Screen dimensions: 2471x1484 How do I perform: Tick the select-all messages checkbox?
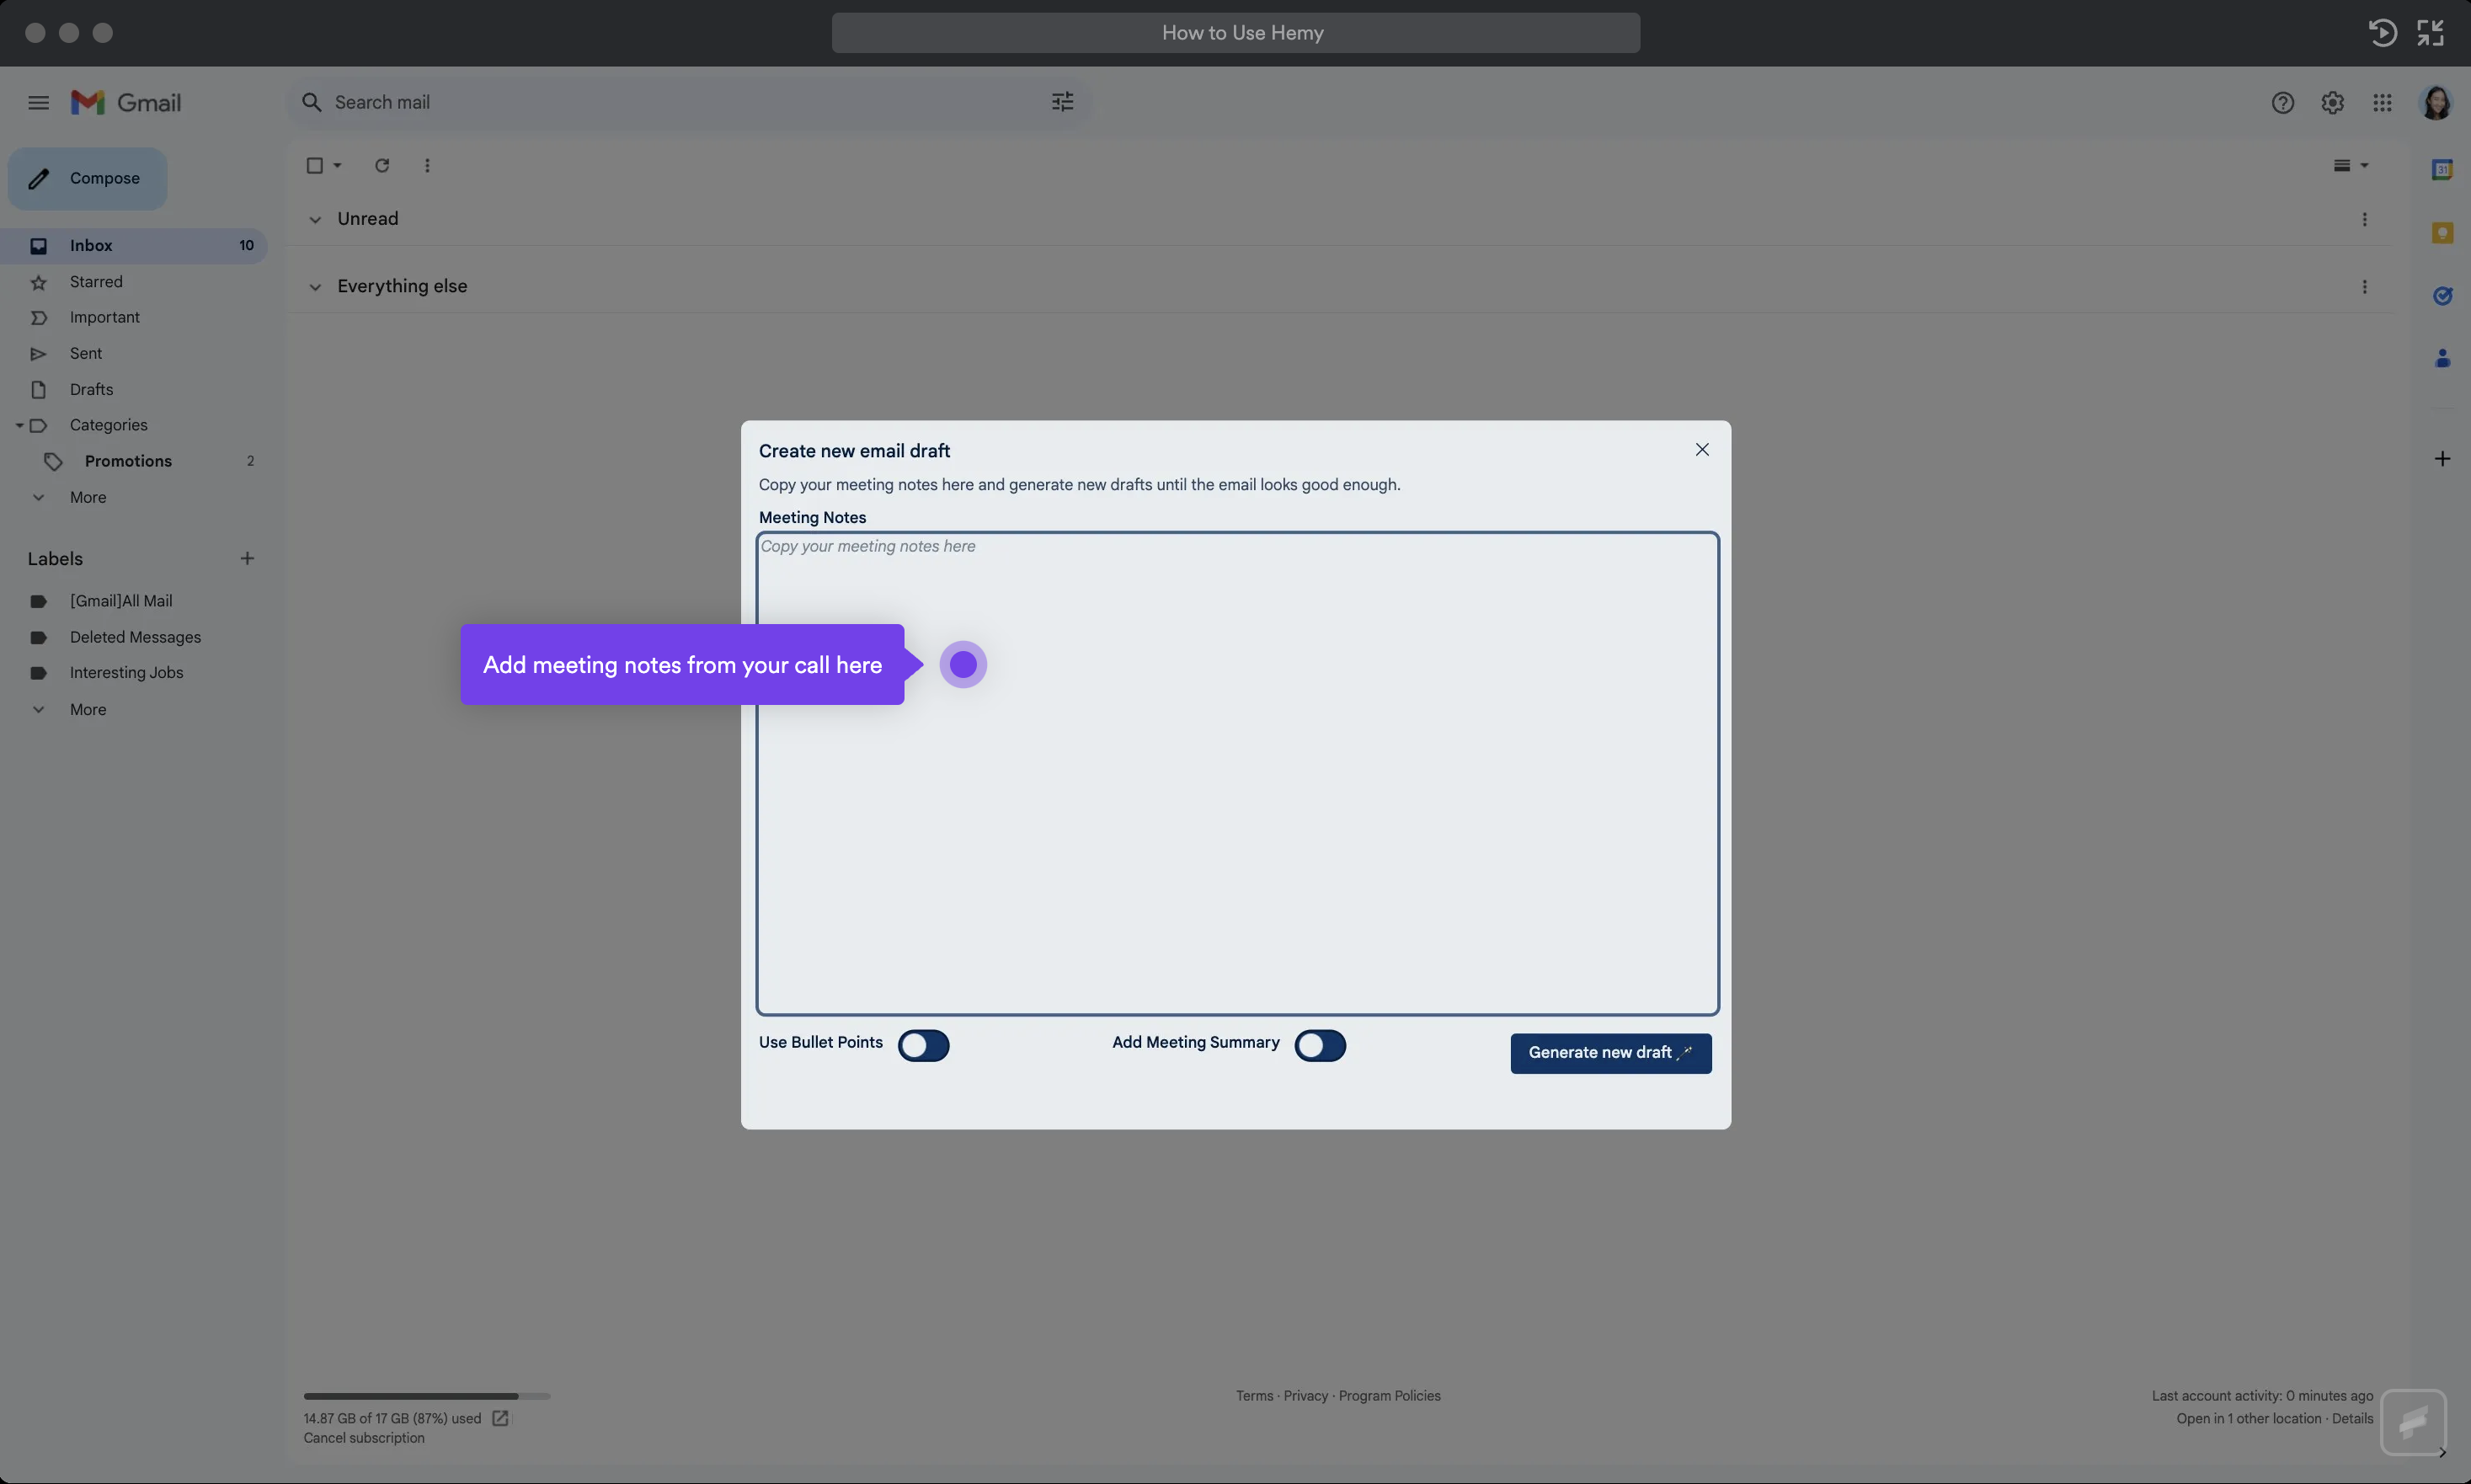(314, 166)
